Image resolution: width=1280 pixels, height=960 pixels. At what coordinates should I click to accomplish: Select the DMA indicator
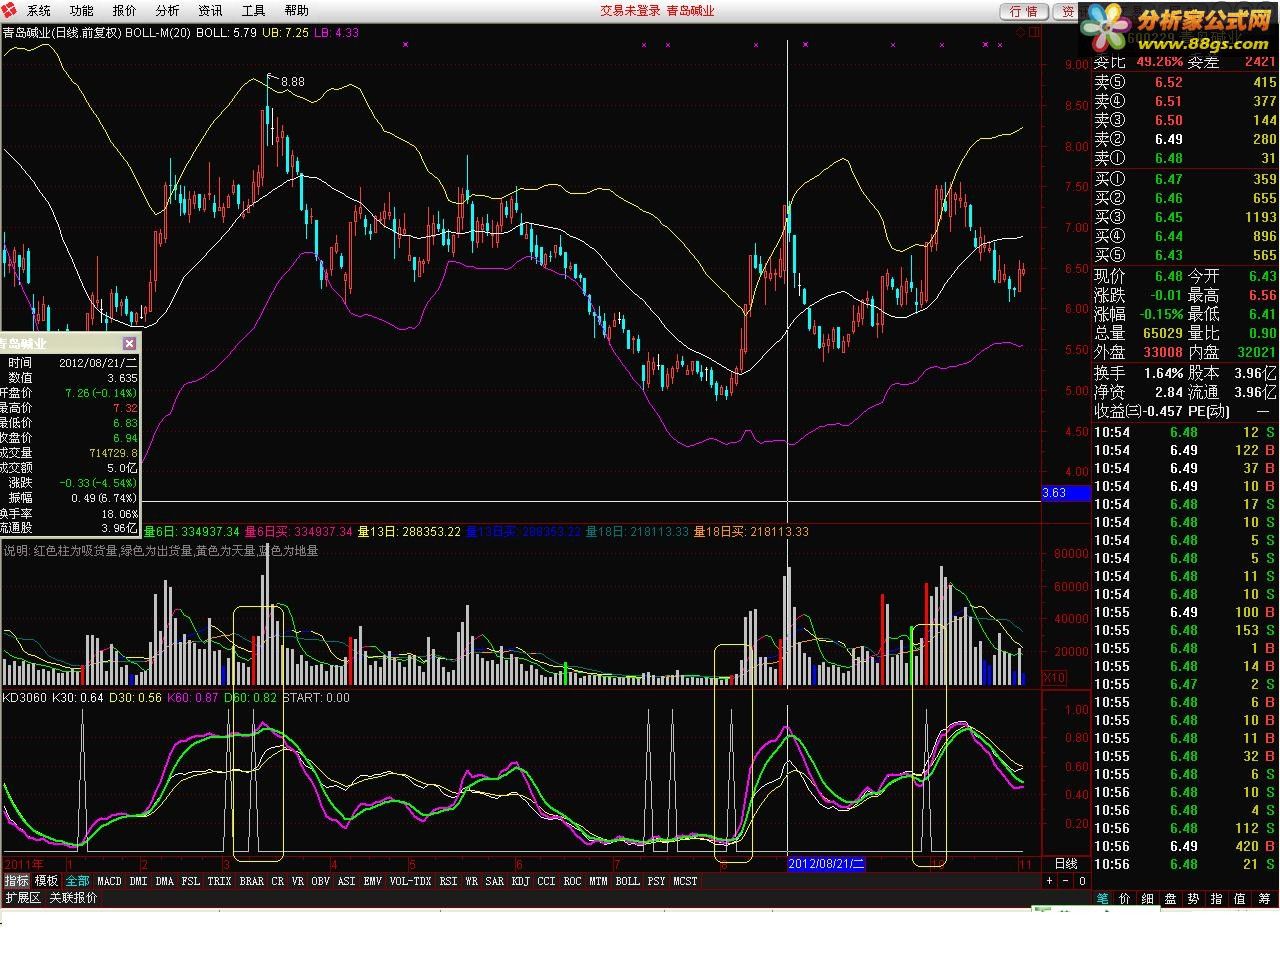point(165,881)
